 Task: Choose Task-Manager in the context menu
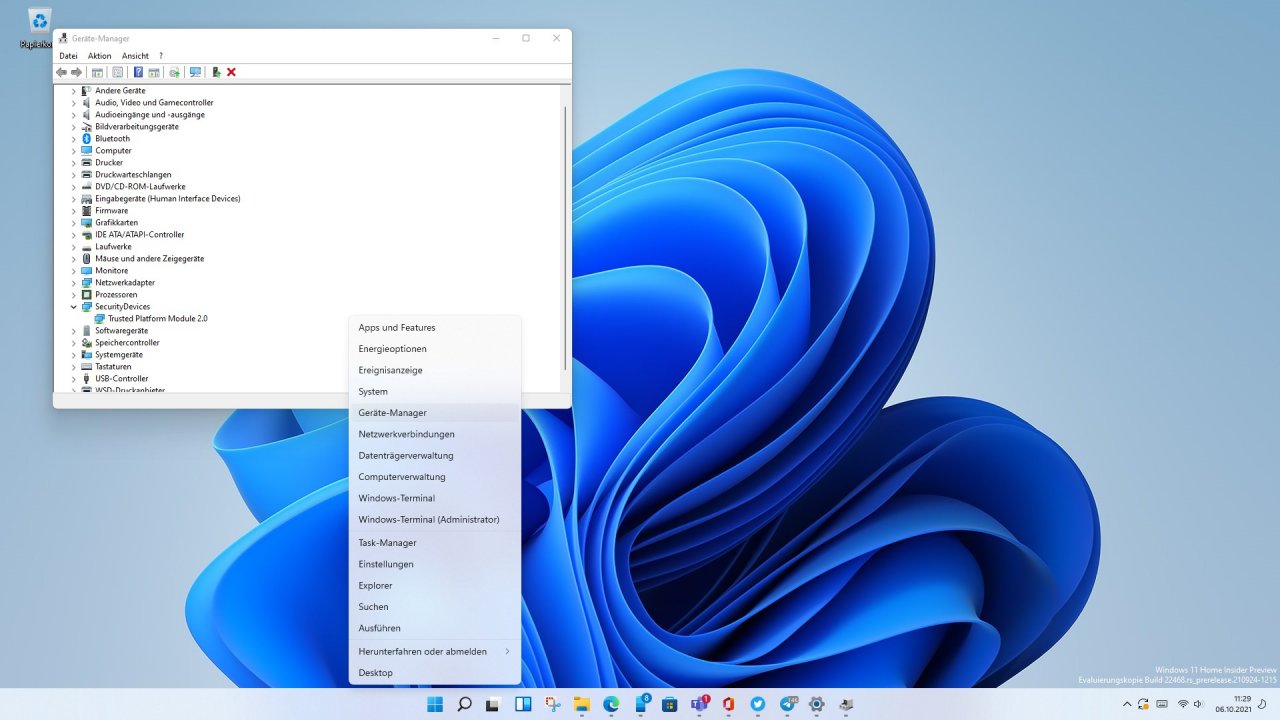click(435, 543)
